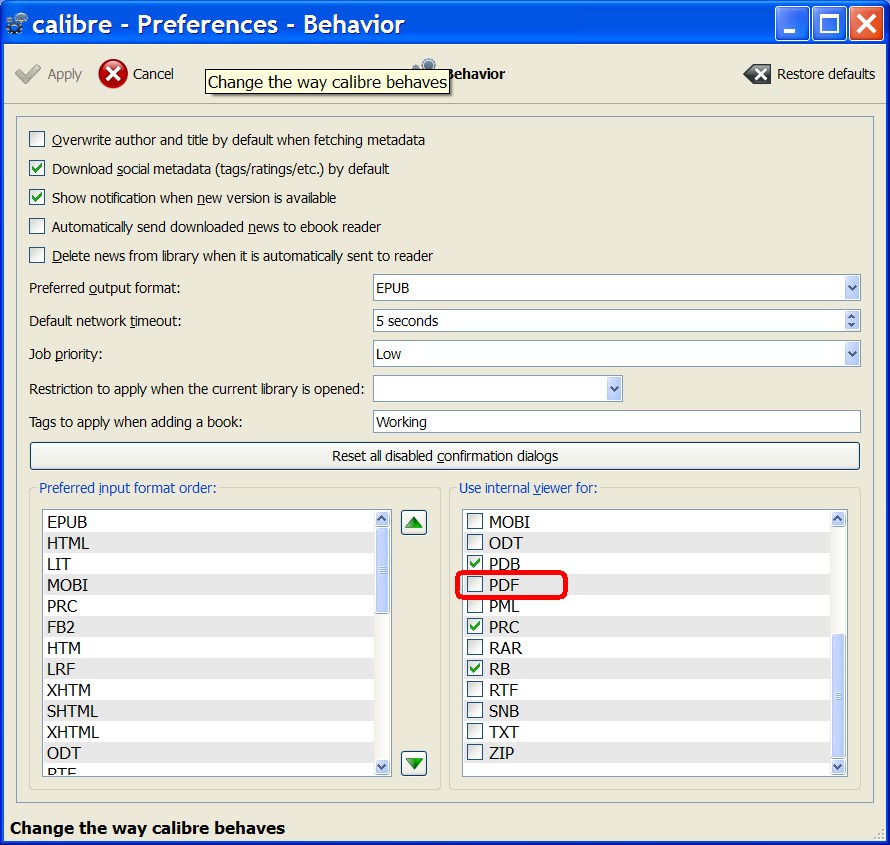Screen dimensions: 890x845
Task: Close the calibre Preferences window
Action: 866,24
